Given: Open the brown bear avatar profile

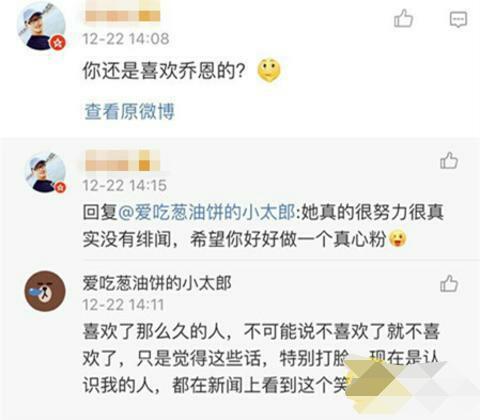Looking at the screenshot, I should 45,291.
